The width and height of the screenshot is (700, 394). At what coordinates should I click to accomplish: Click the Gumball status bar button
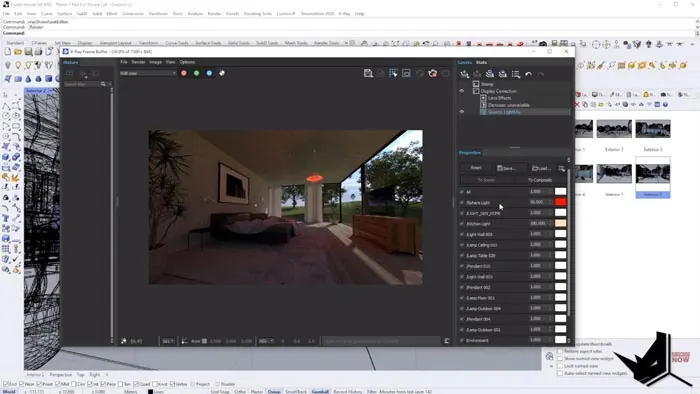coord(320,391)
